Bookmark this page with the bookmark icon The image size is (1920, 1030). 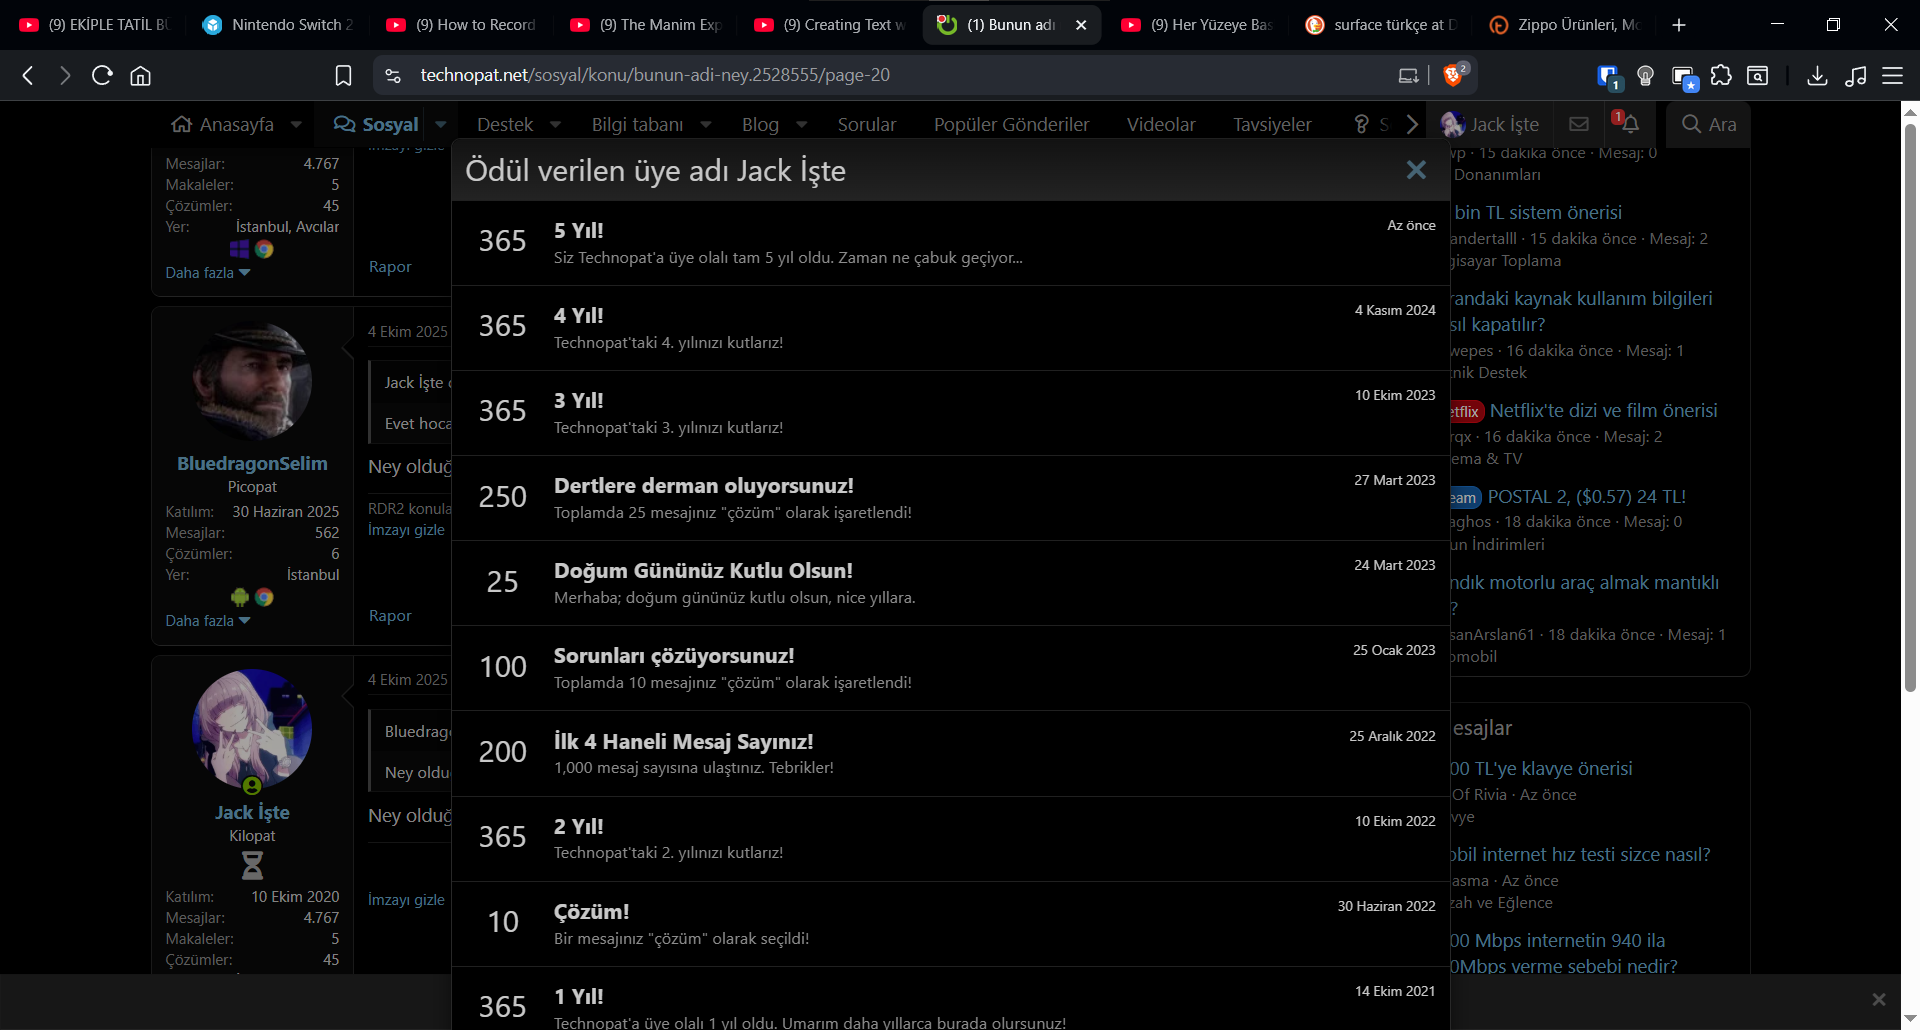[x=343, y=75]
